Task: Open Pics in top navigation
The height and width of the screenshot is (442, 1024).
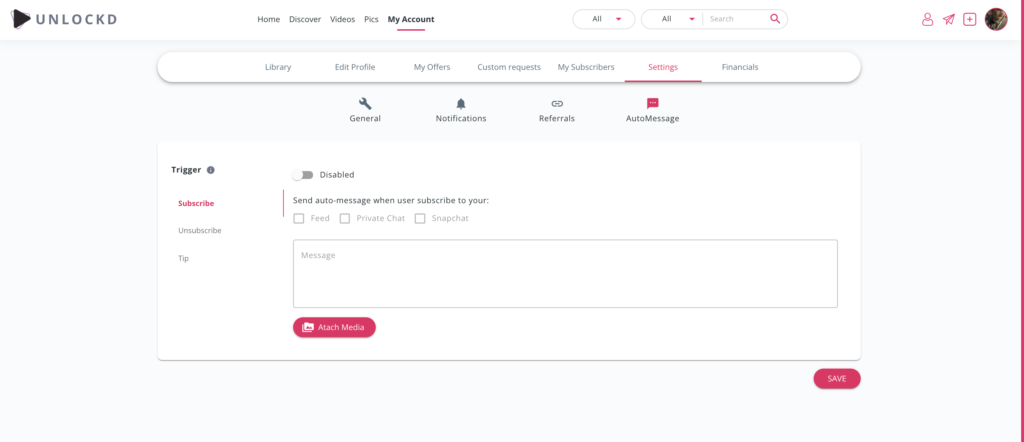Action: tap(371, 19)
